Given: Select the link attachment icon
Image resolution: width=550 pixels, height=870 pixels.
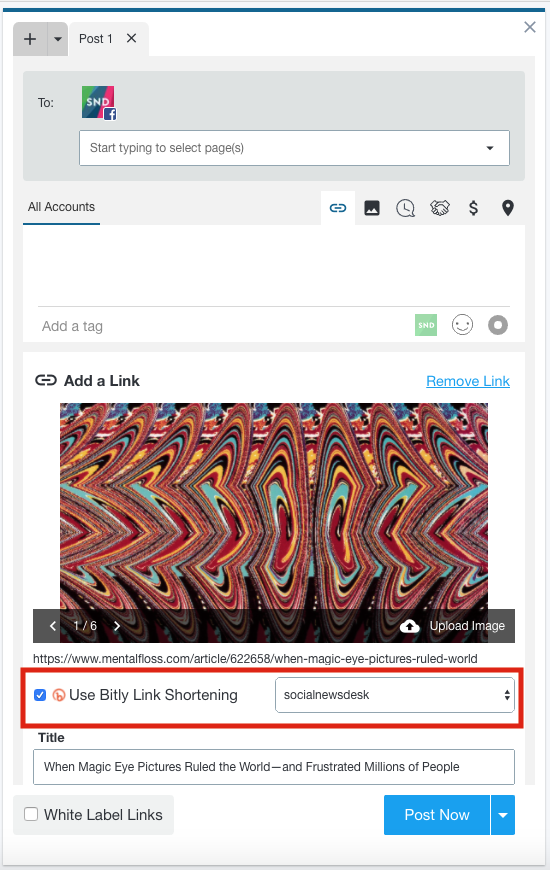Looking at the screenshot, I should tap(338, 208).
